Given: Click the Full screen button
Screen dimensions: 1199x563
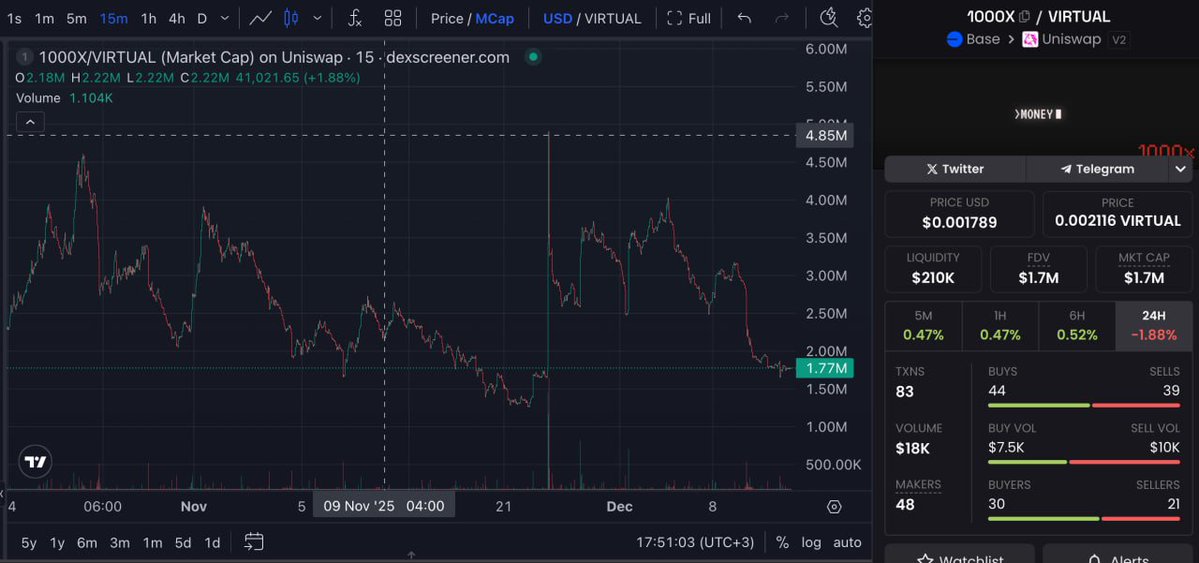Looking at the screenshot, I should [689, 18].
